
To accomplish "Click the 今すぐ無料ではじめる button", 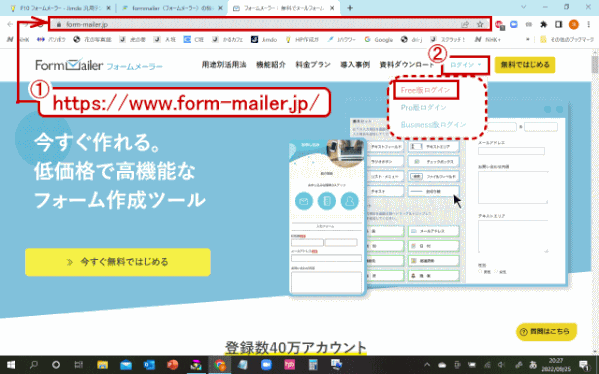I will click(118, 262).
